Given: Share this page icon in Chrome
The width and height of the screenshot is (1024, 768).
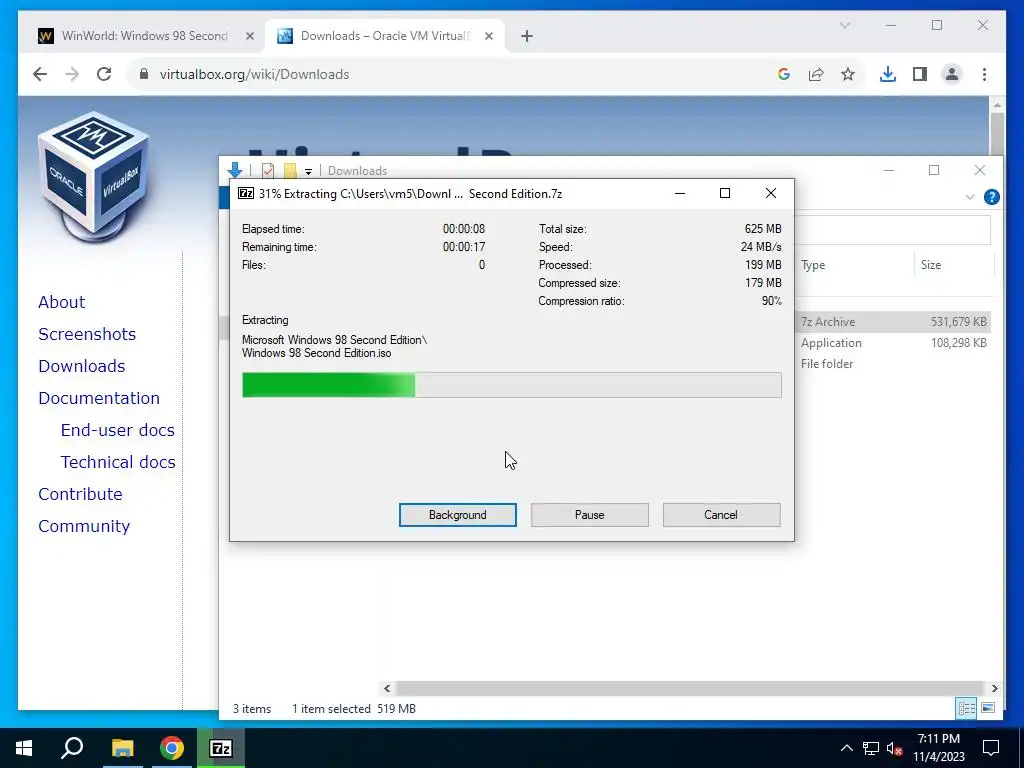Looking at the screenshot, I should click(x=816, y=74).
